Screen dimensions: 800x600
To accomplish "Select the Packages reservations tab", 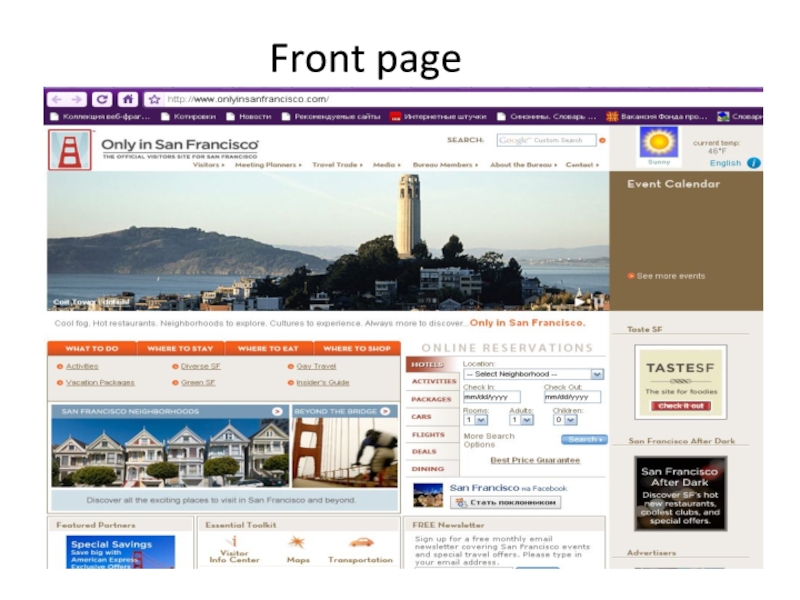I will click(432, 399).
